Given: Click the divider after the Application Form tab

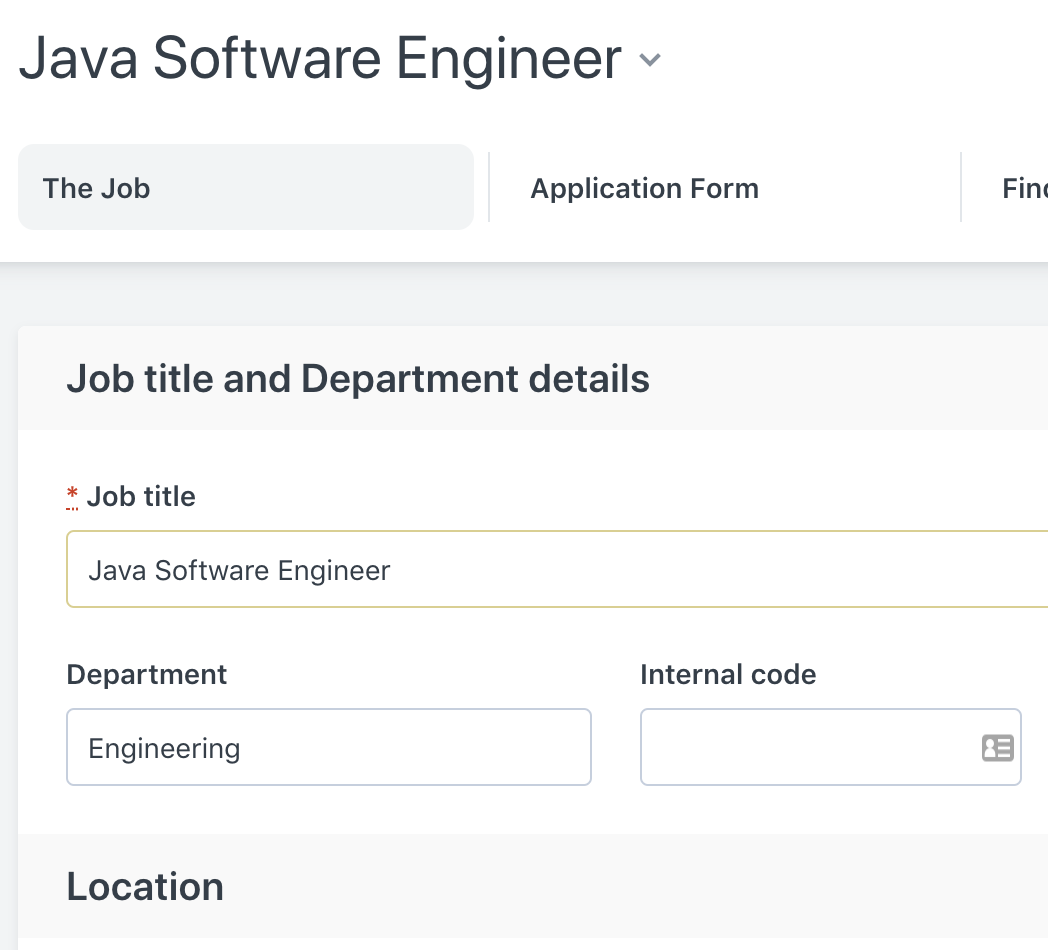Looking at the screenshot, I should pyautogui.click(x=961, y=188).
